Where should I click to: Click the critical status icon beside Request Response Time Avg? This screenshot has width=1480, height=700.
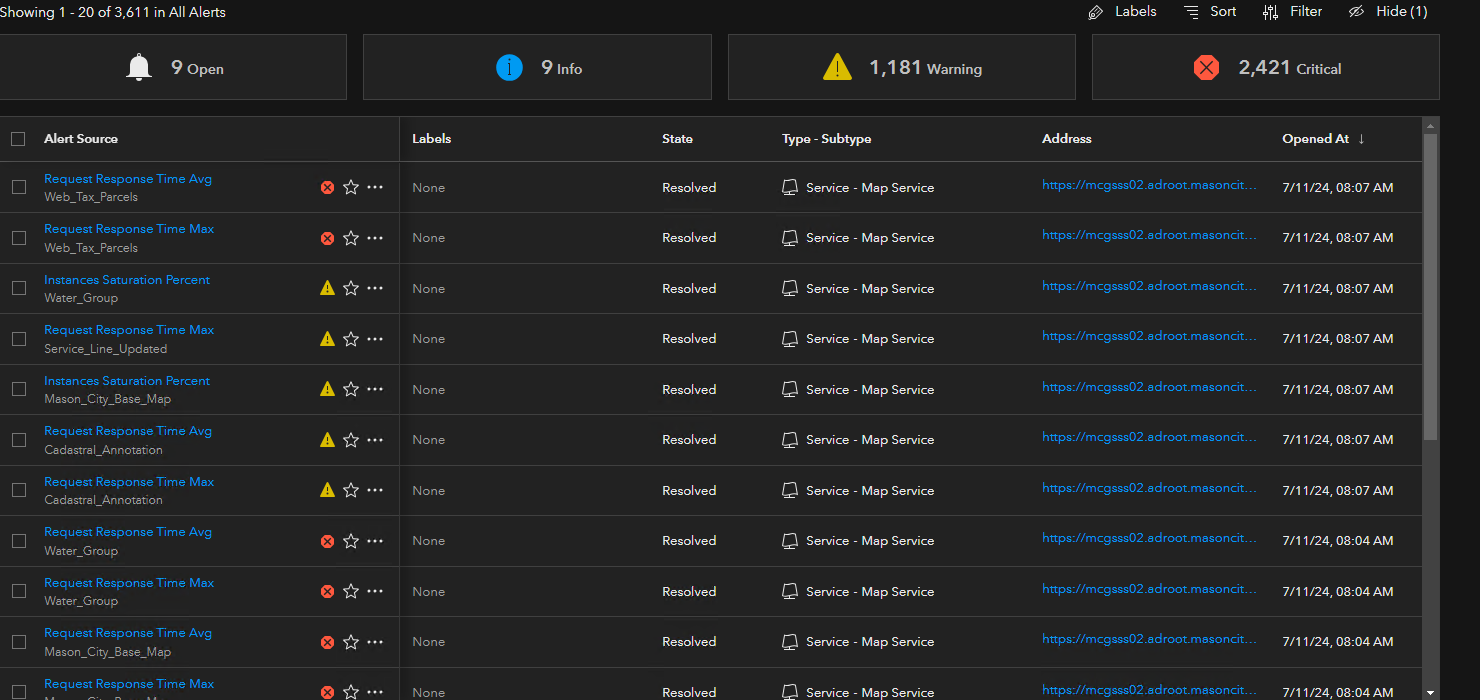(x=327, y=187)
